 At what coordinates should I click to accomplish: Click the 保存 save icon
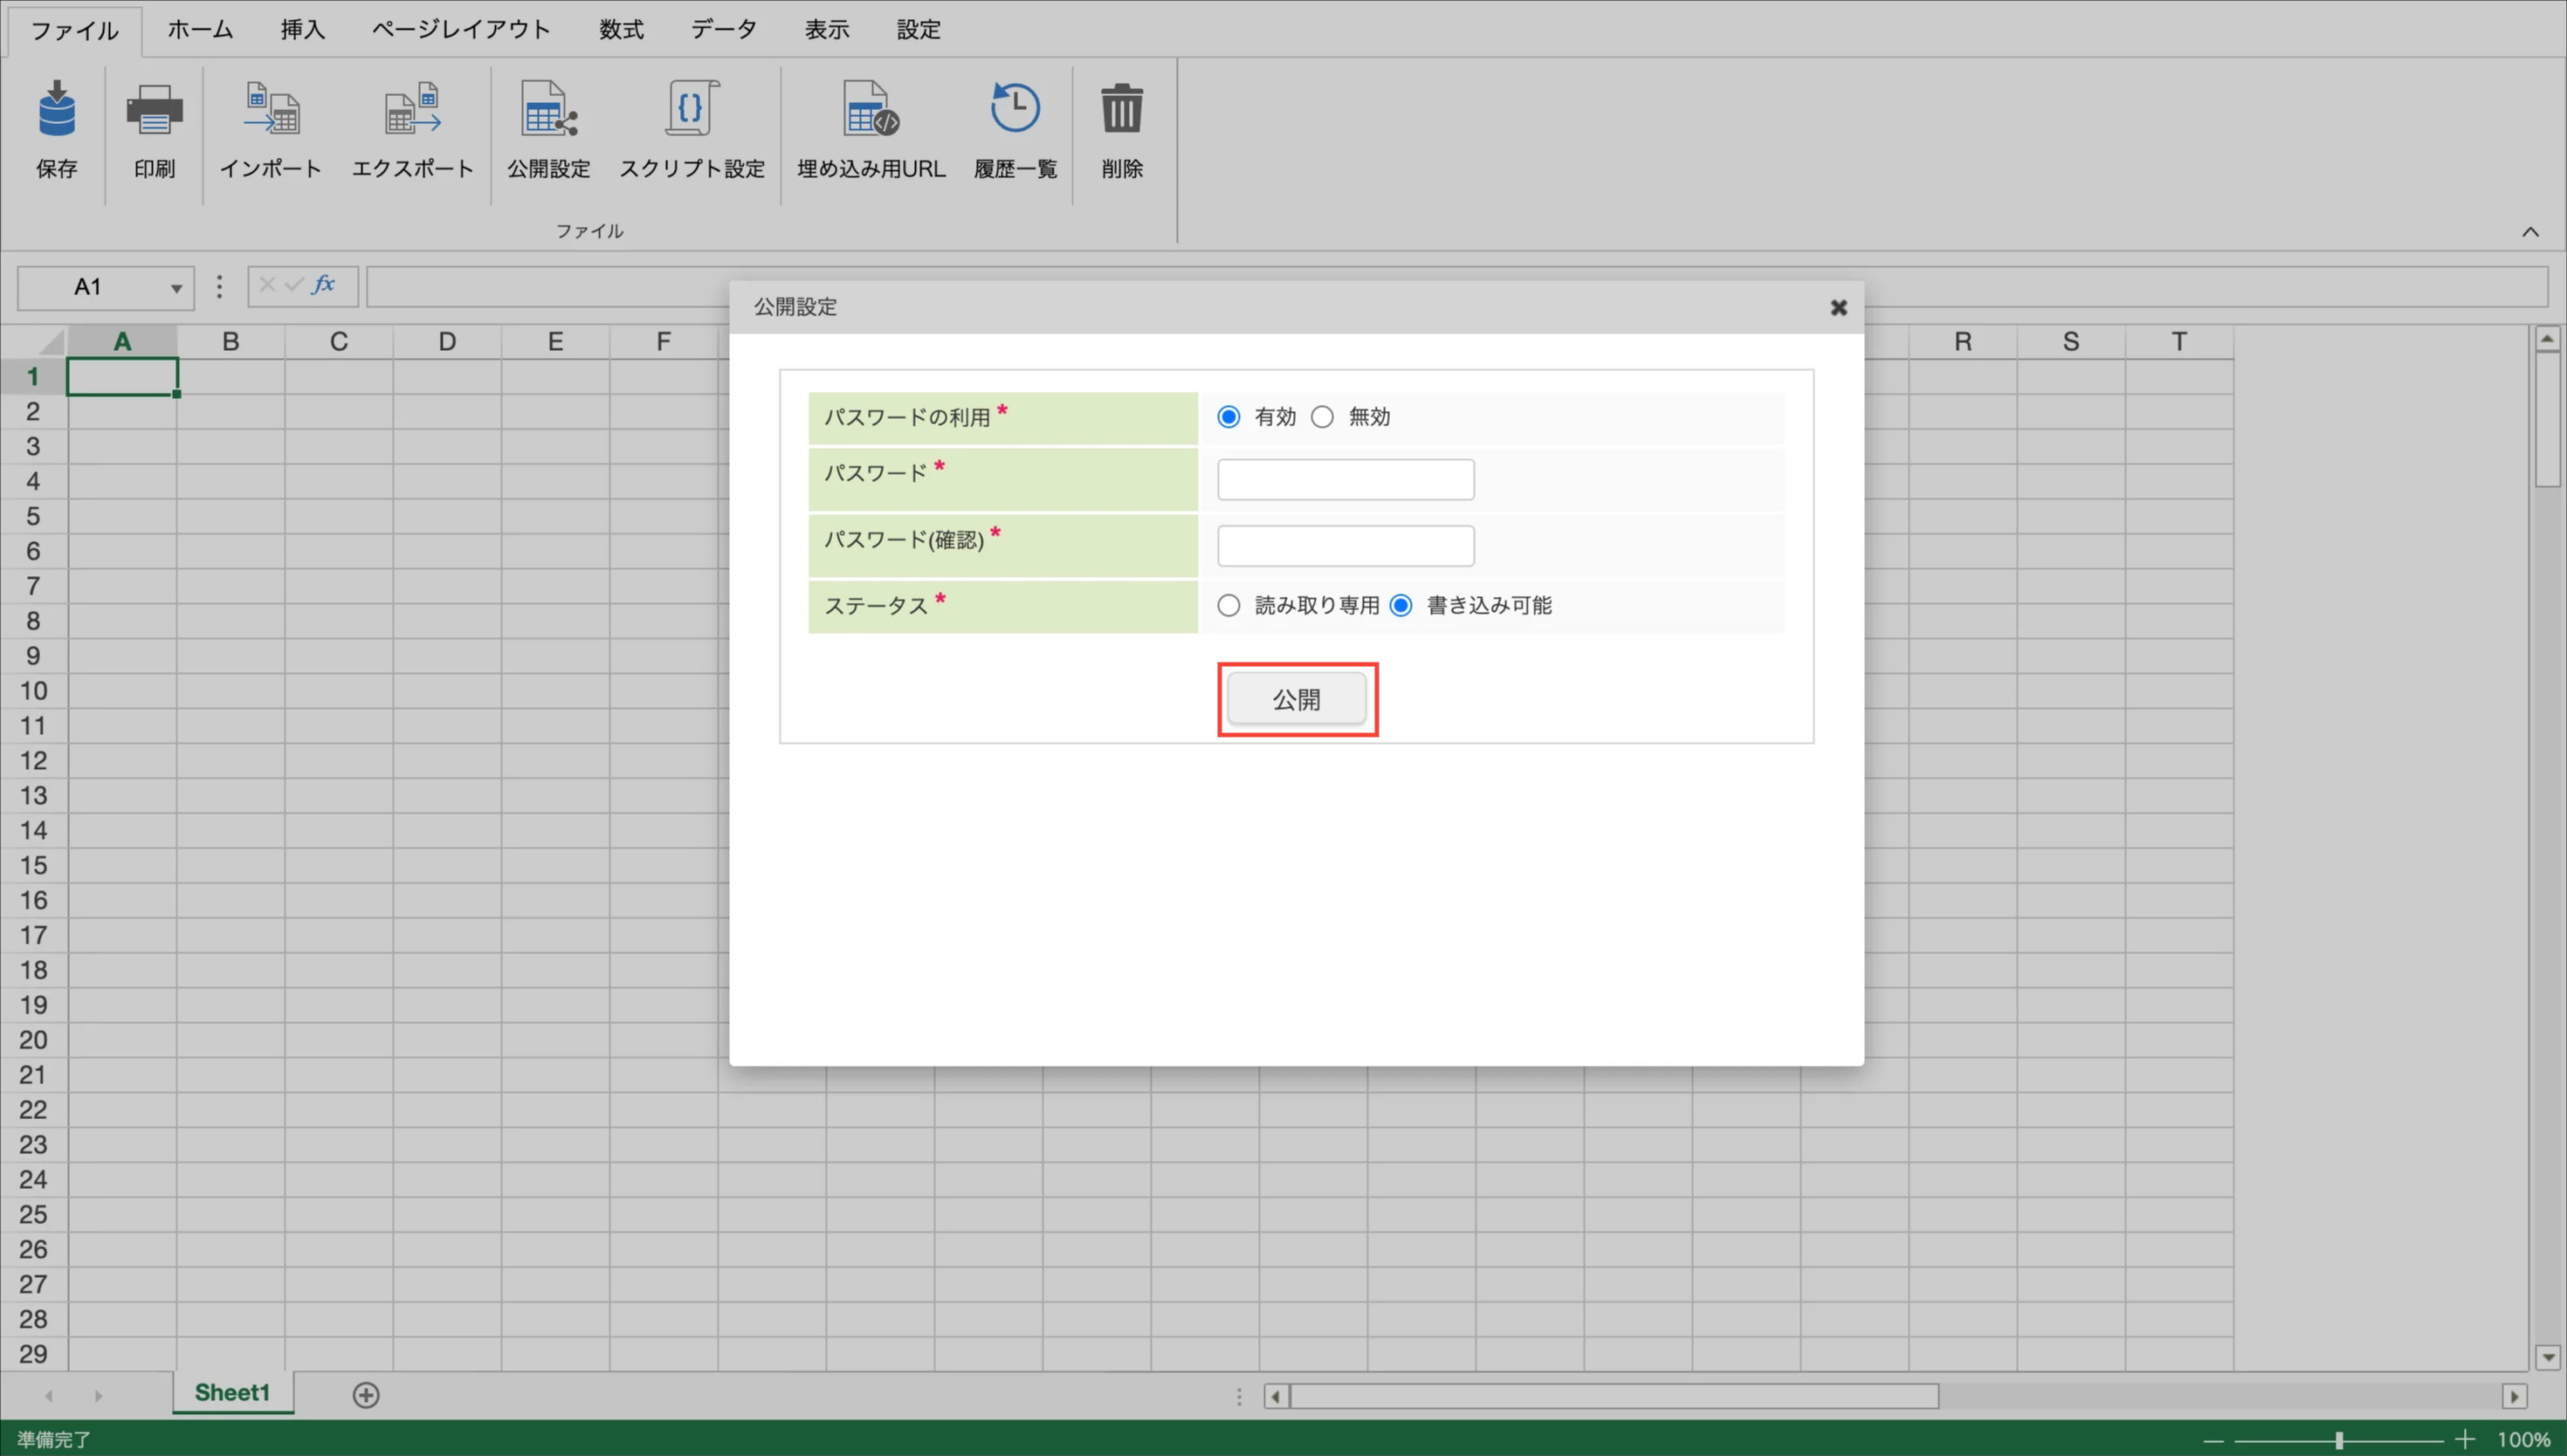[56, 110]
